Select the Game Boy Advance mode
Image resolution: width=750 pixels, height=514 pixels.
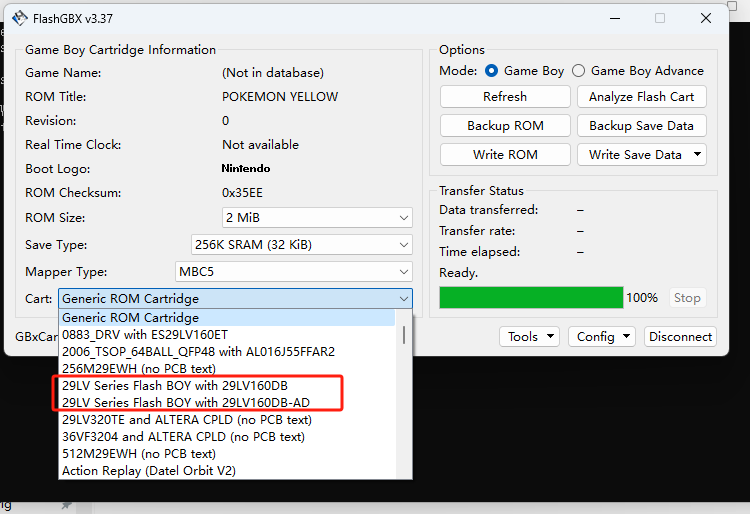[x=578, y=71]
